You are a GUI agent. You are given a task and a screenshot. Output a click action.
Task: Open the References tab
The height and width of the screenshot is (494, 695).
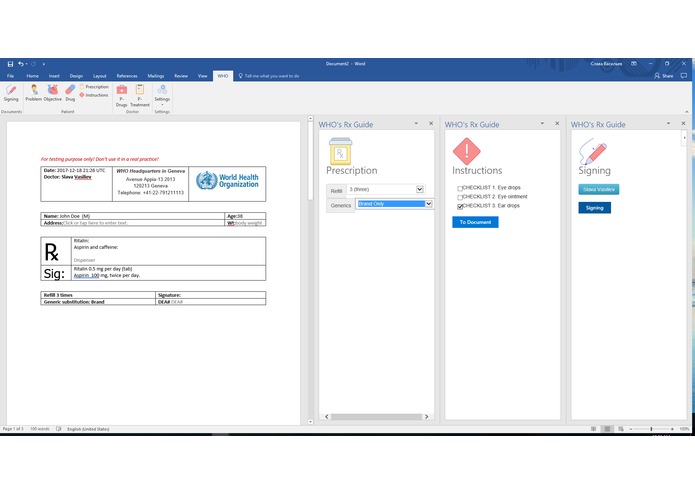click(127, 76)
